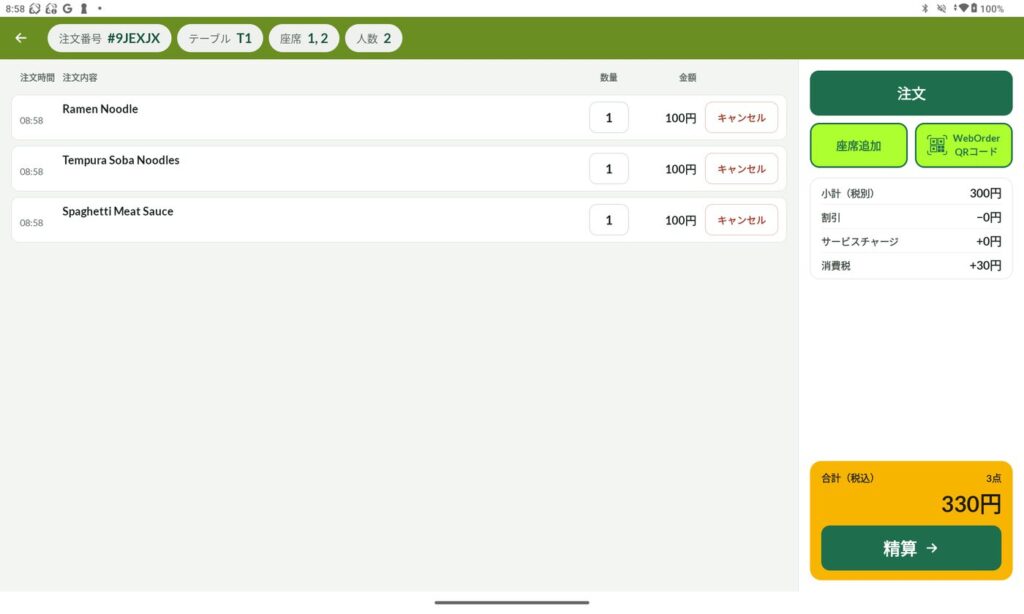The height and width of the screenshot is (614, 1024).
Task: Add a seat with 座席追加
Action: click(859, 146)
